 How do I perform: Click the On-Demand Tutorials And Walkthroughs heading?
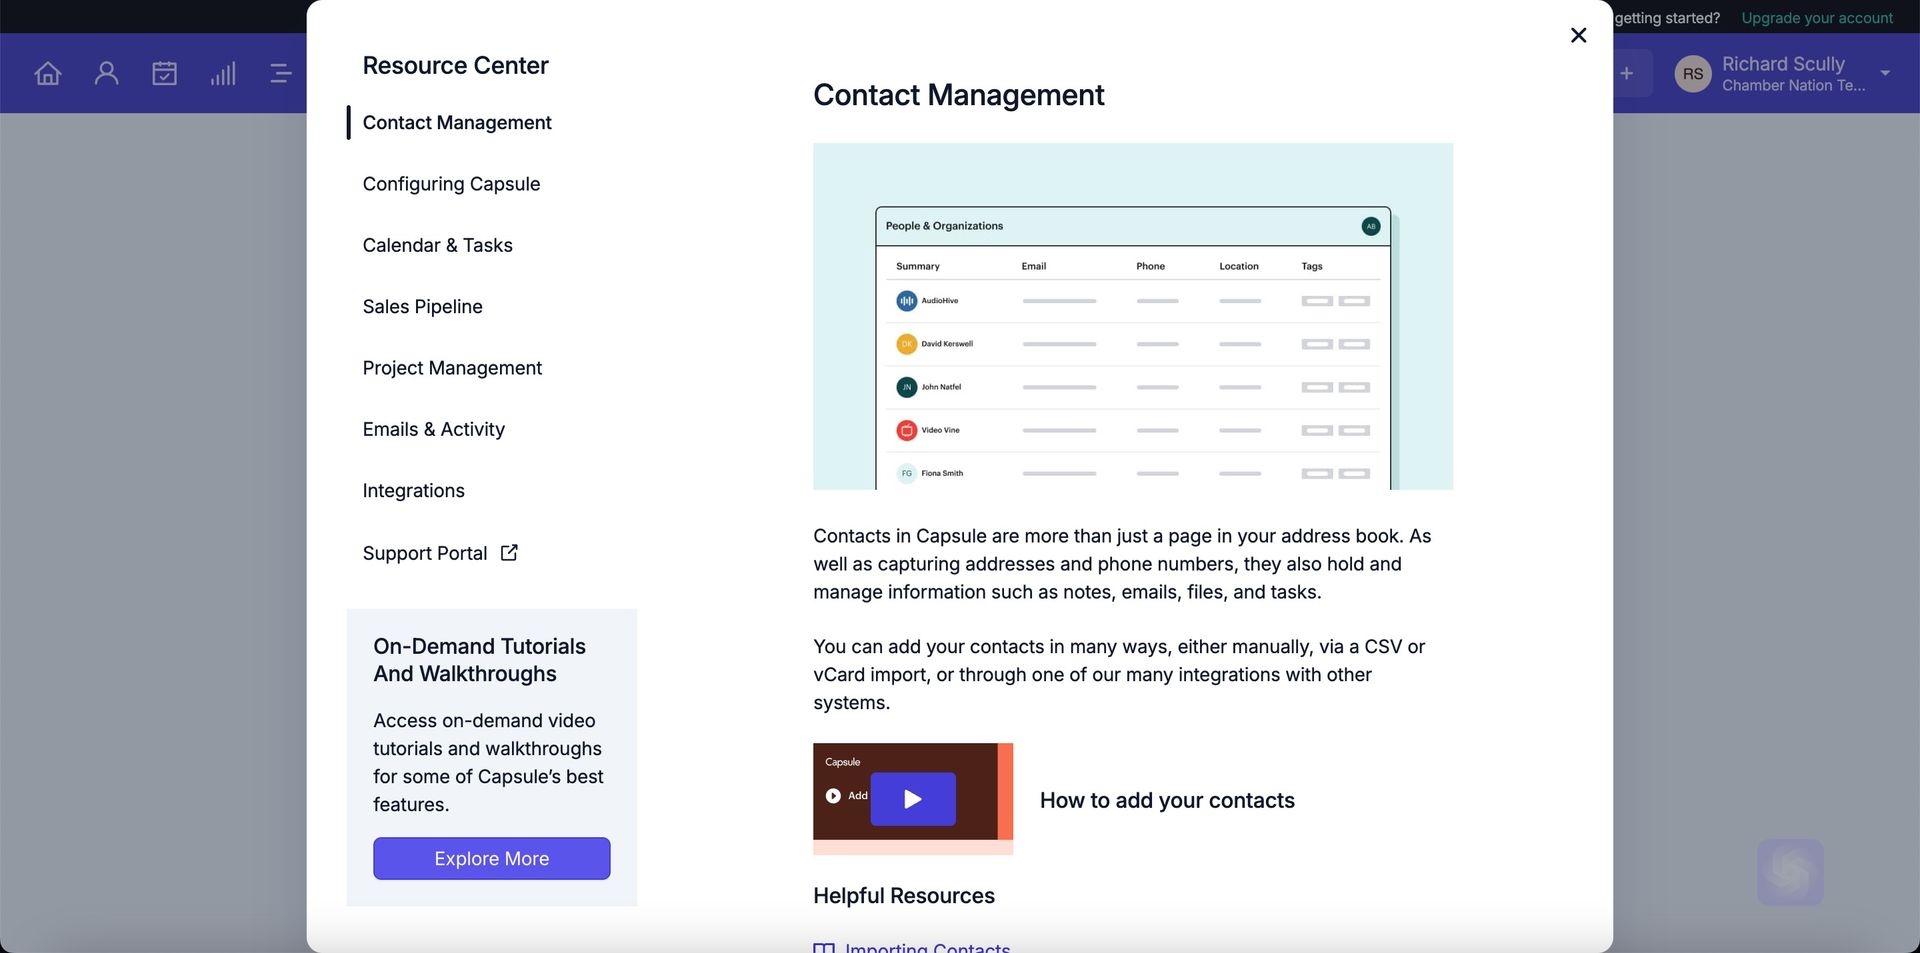[x=479, y=660]
